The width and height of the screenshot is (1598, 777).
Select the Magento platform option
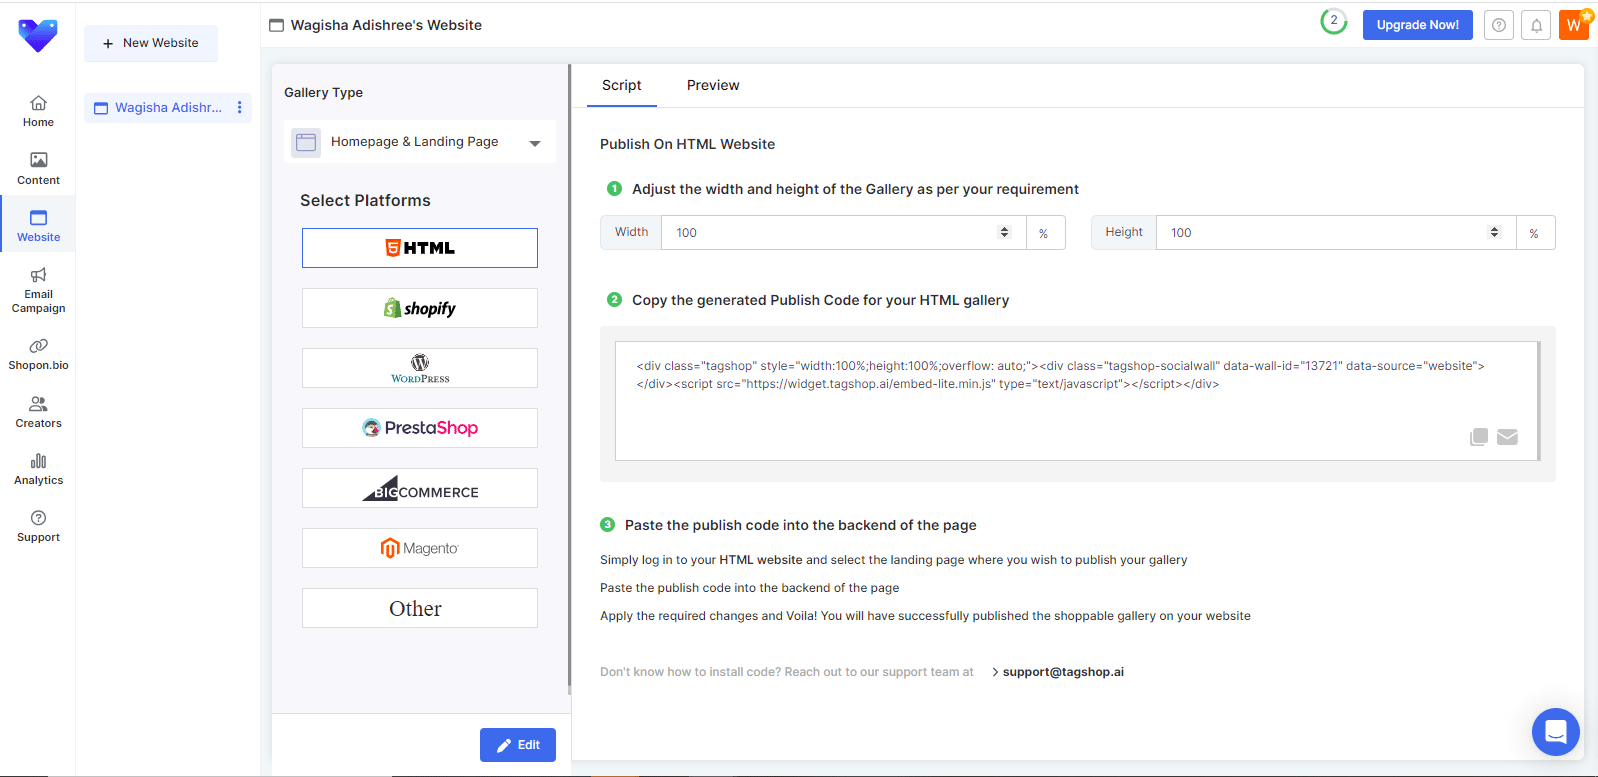point(420,548)
